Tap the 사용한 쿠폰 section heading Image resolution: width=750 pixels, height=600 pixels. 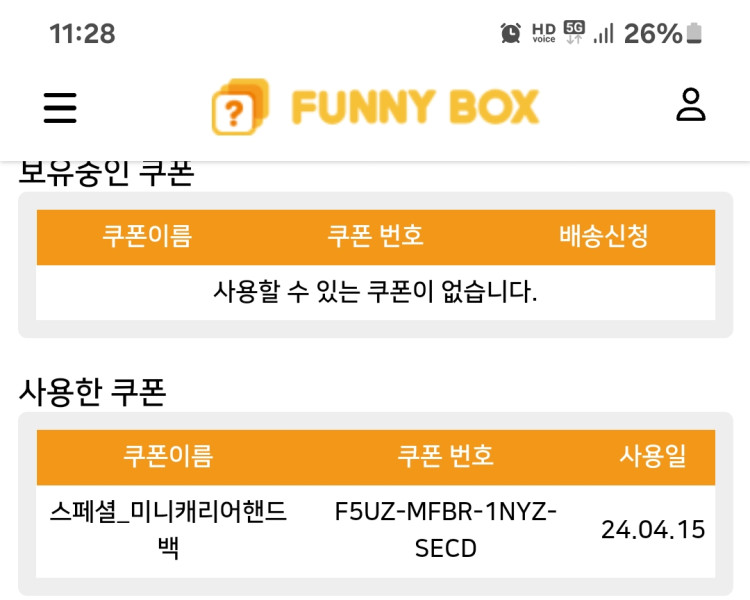pos(92,392)
